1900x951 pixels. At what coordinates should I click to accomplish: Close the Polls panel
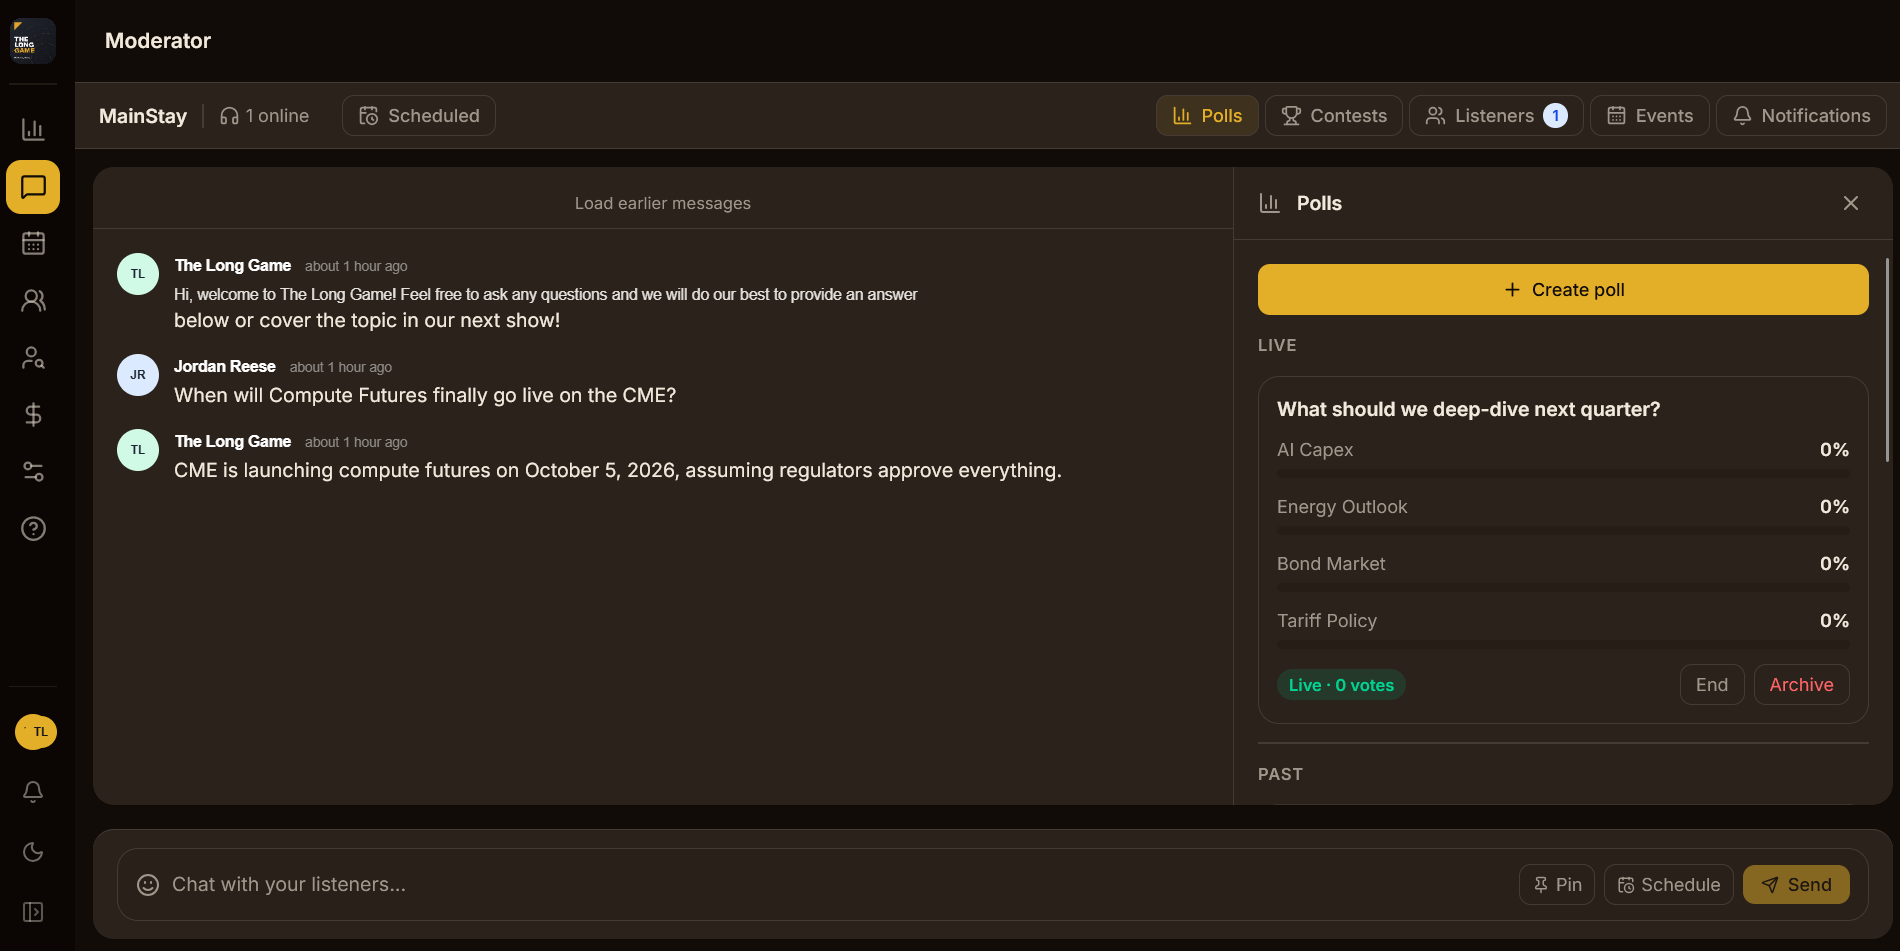(x=1851, y=203)
